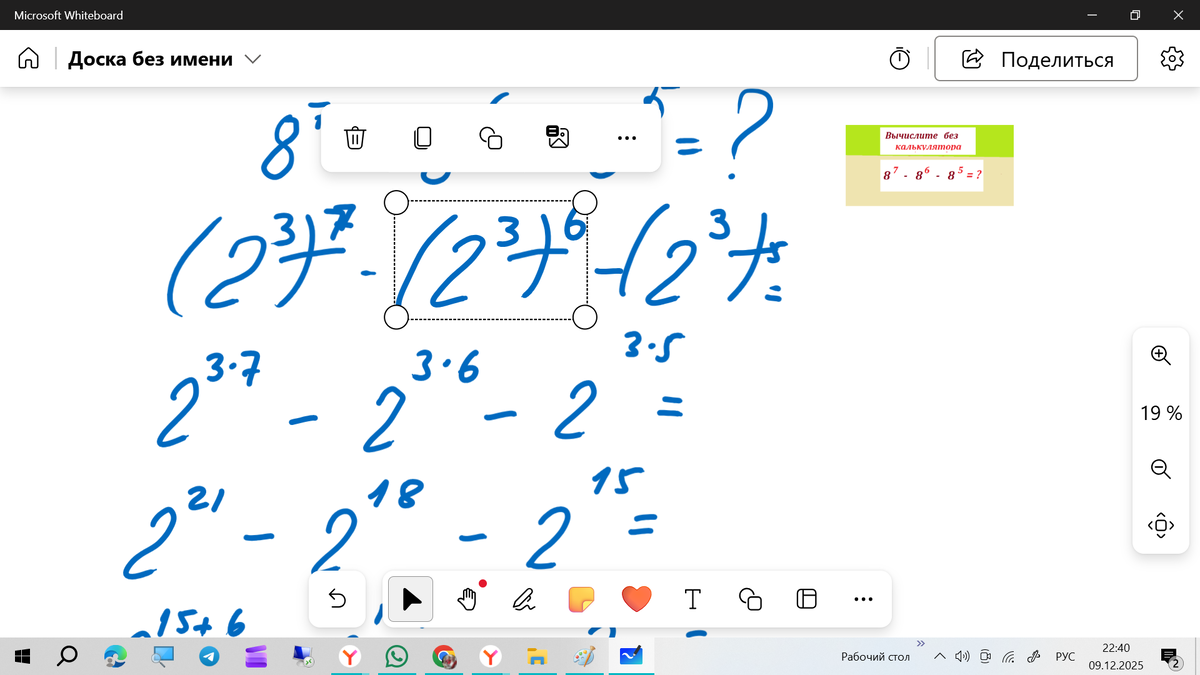Change the РУС input language
The width and height of the screenshot is (1200, 675).
[1065, 657]
